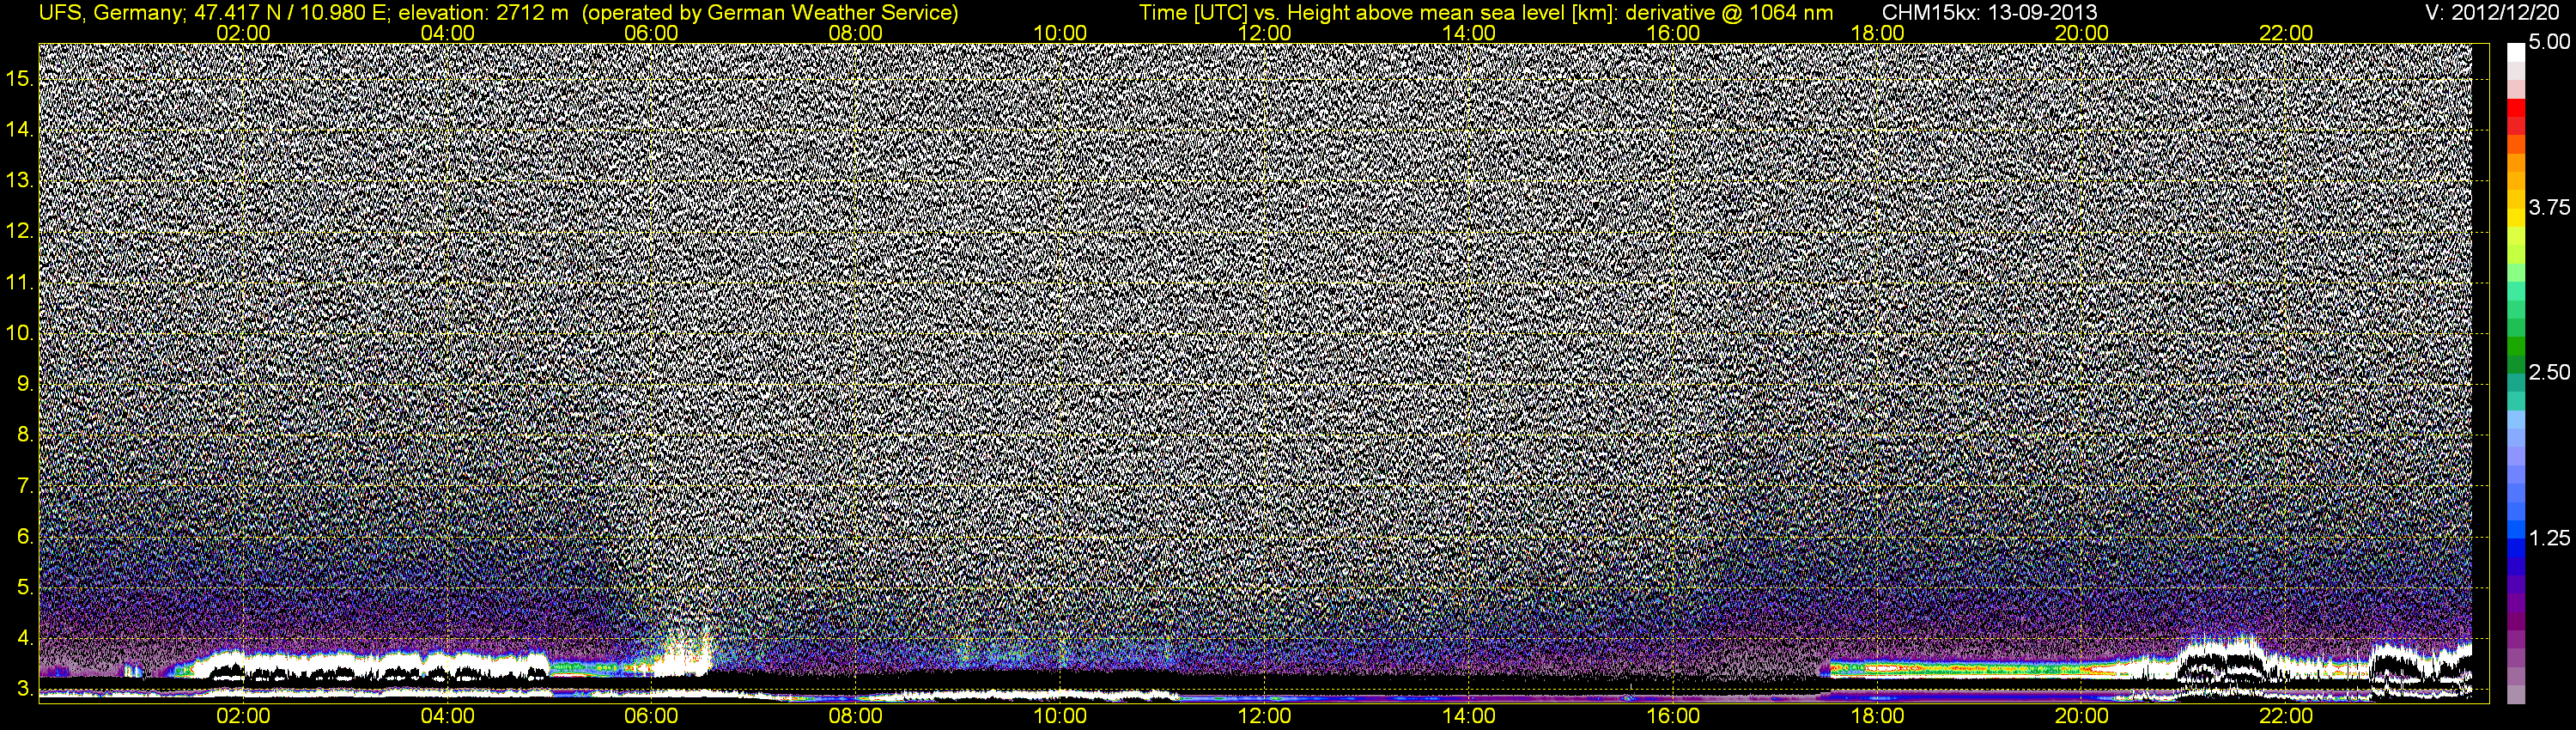Click the color scale value "3.75"

pos(2548,207)
